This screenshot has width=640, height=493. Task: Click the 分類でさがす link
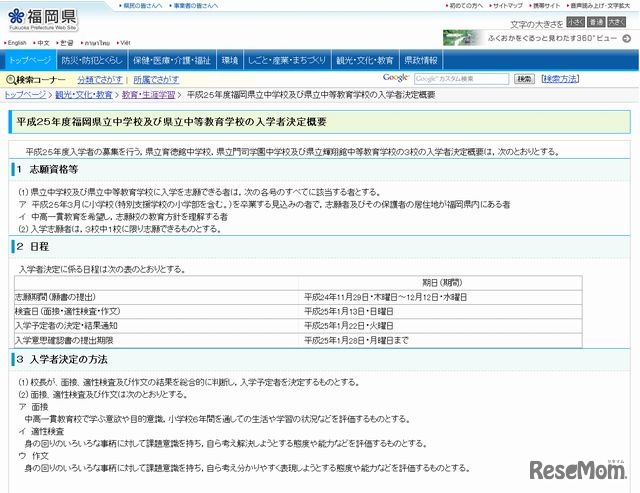100,79
